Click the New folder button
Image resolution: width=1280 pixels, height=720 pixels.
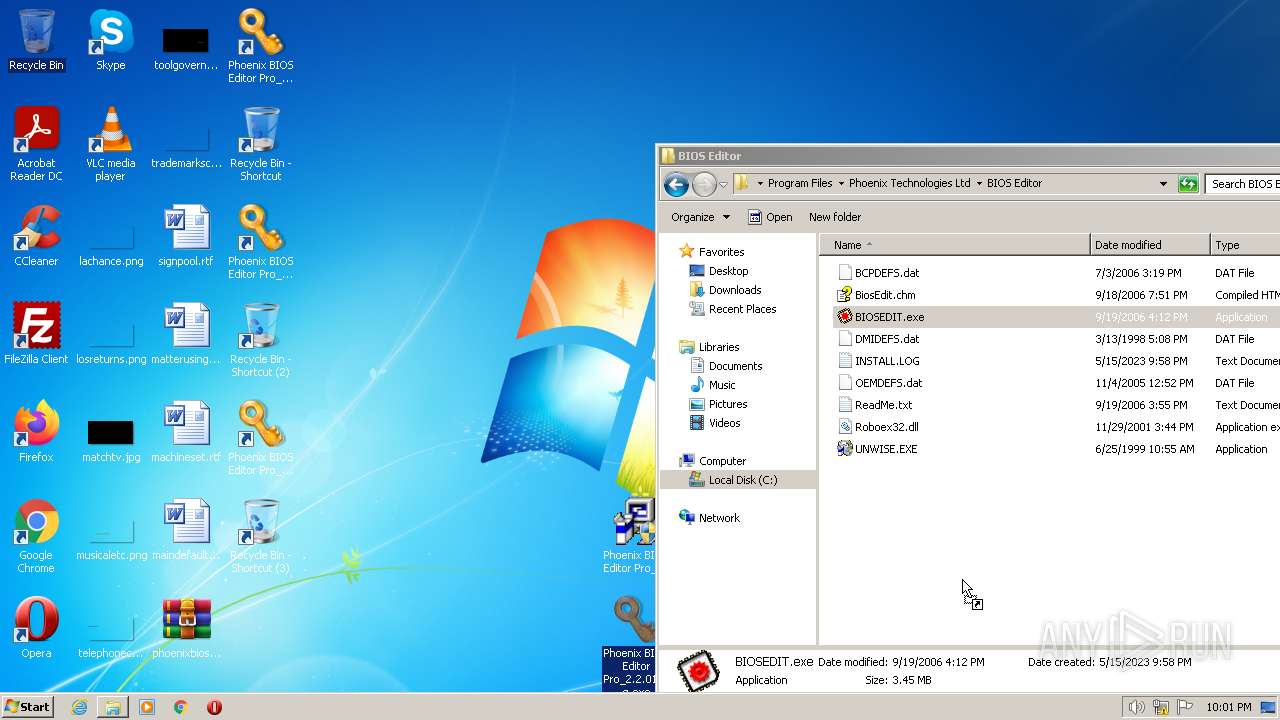coord(835,217)
